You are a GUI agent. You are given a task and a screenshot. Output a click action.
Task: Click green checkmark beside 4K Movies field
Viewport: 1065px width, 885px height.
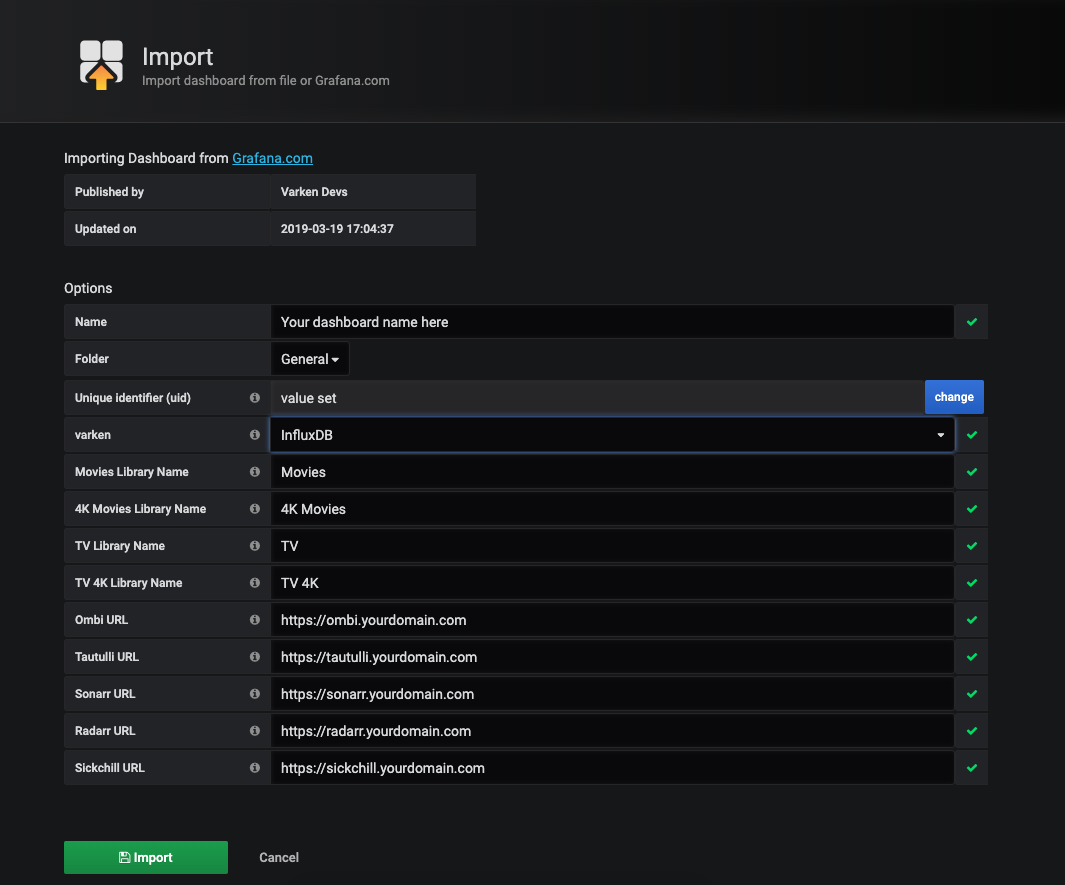click(972, 509)
